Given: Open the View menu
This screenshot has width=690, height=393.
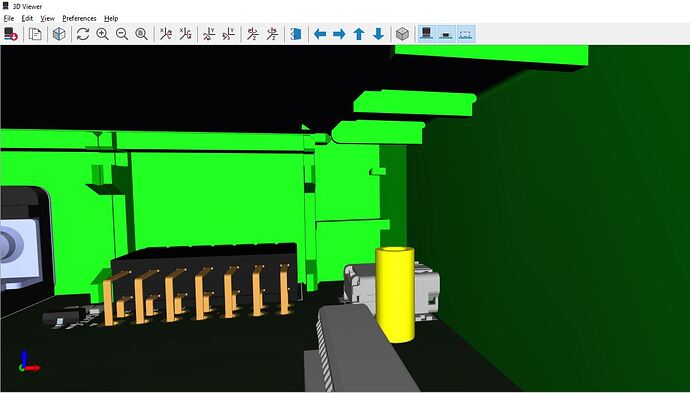Looking at the screenshot, I should point(48,18).
